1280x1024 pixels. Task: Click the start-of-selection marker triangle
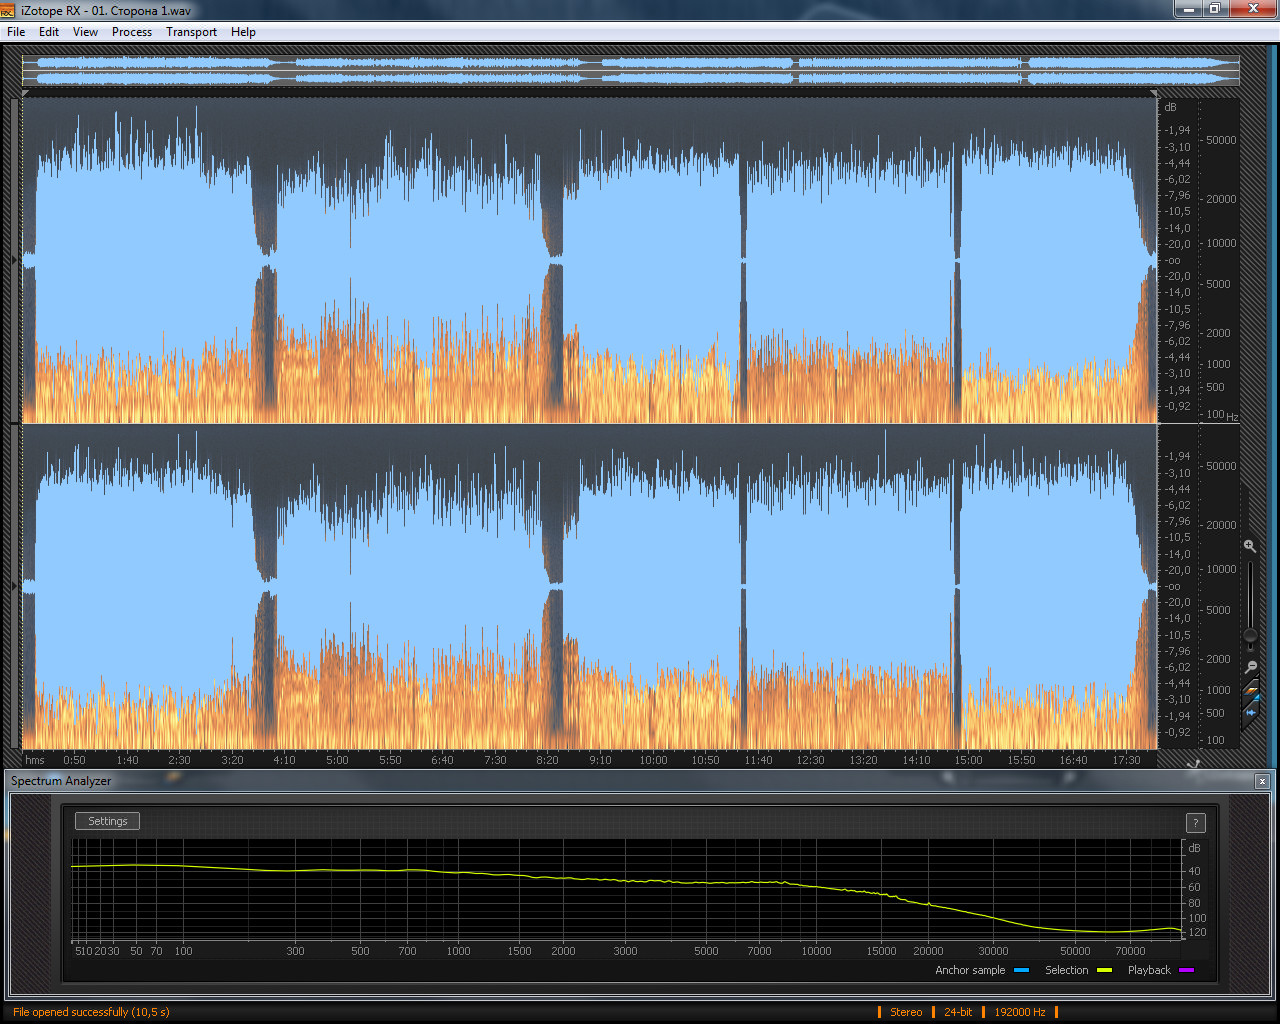coord(26,93)
